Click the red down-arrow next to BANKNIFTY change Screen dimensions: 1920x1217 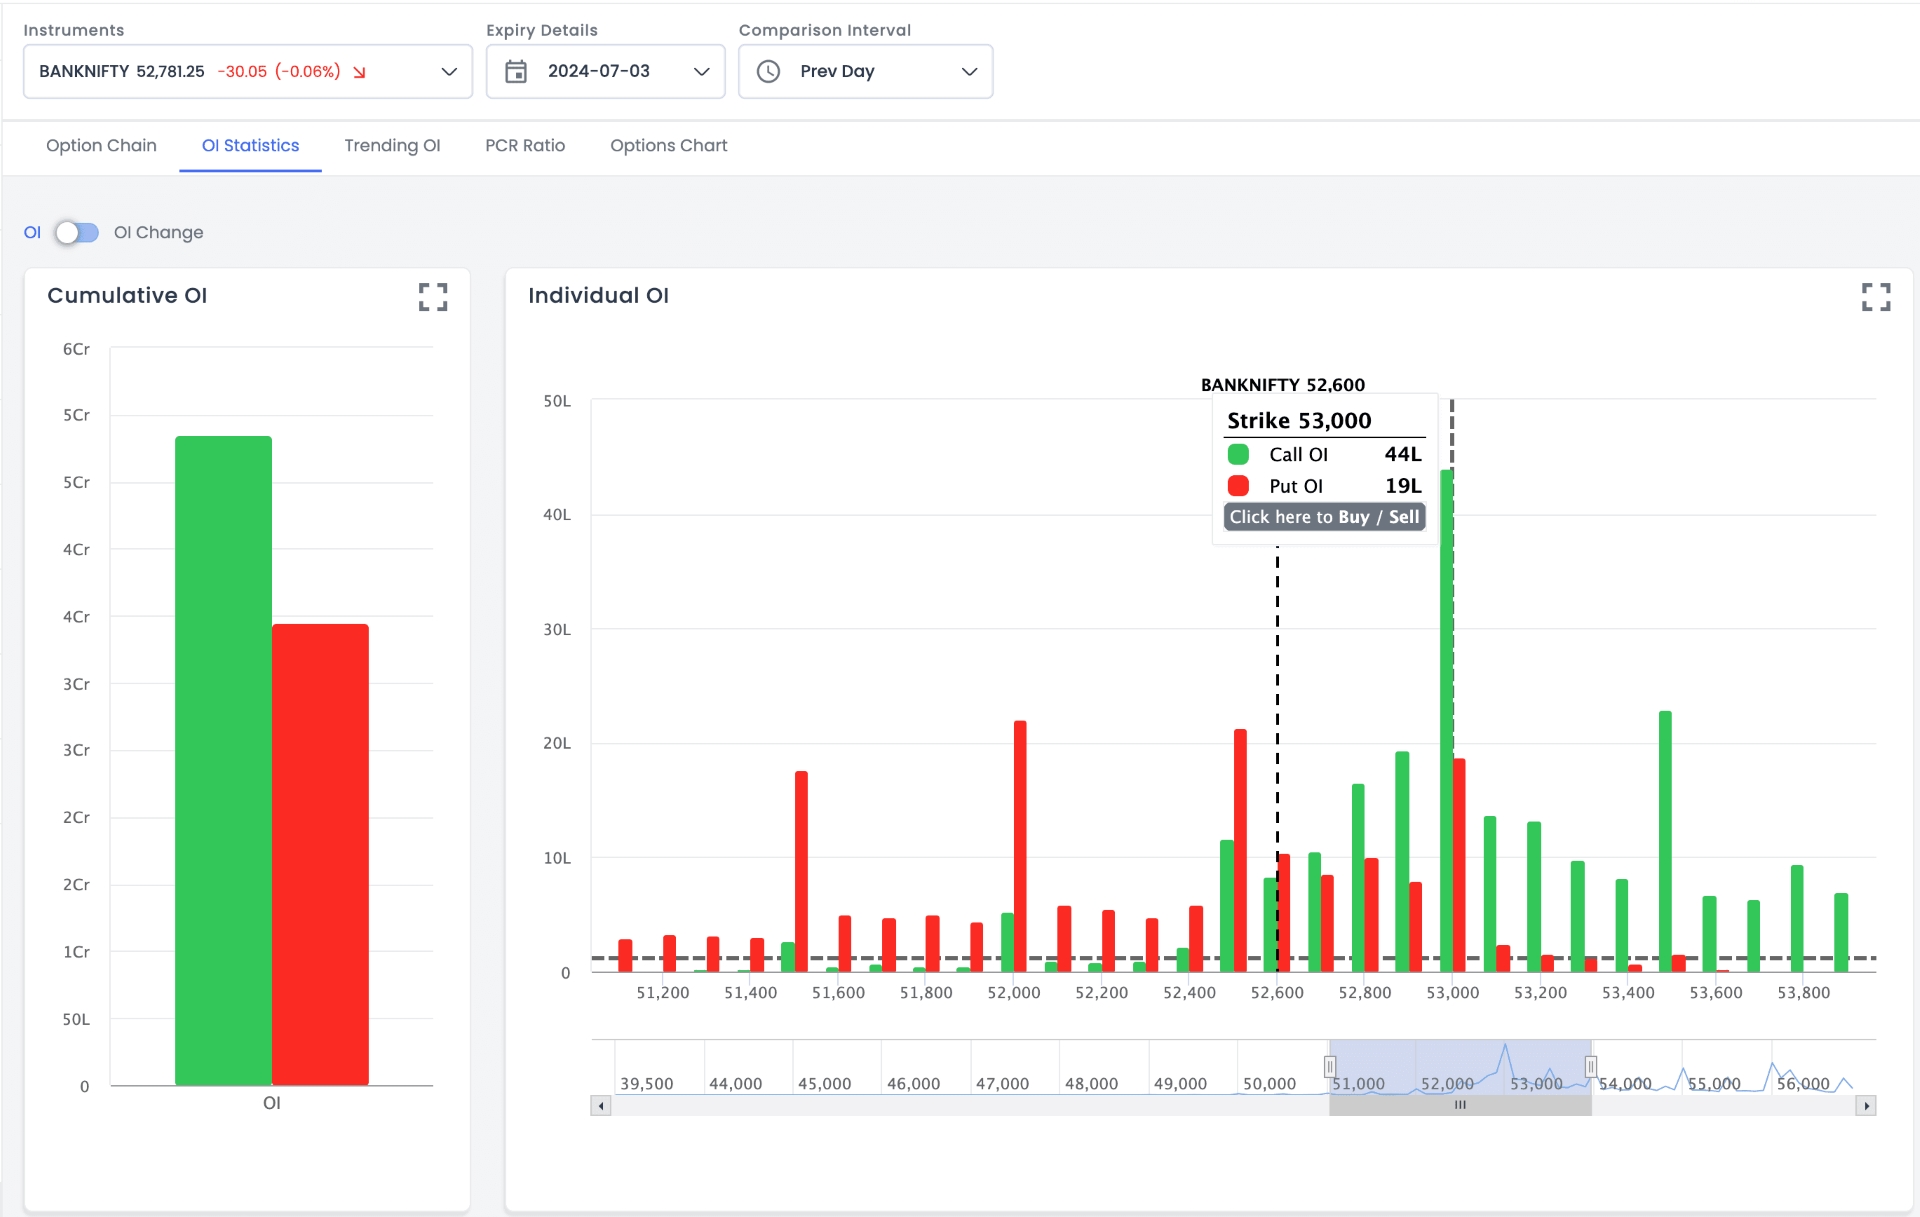360,72
